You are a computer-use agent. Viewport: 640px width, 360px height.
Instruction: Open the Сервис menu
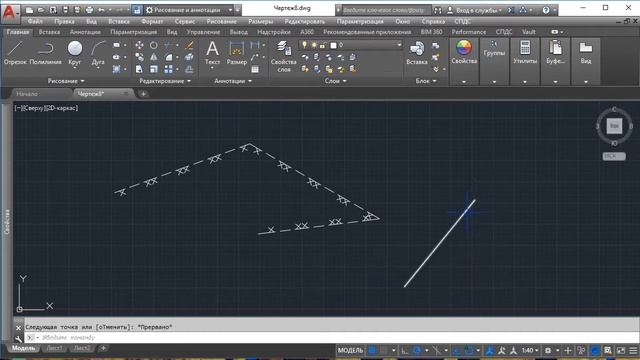[x=184, y=21]
